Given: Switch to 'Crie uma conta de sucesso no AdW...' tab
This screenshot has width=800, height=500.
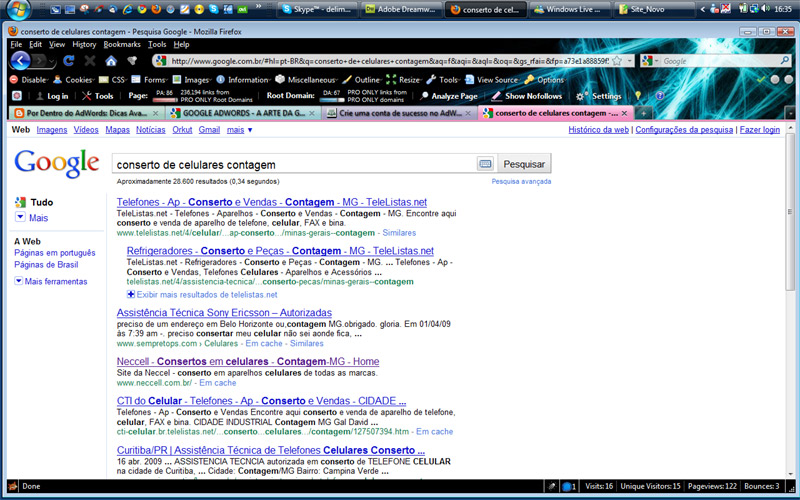Looking at the screenshot, I should (400, 113).
